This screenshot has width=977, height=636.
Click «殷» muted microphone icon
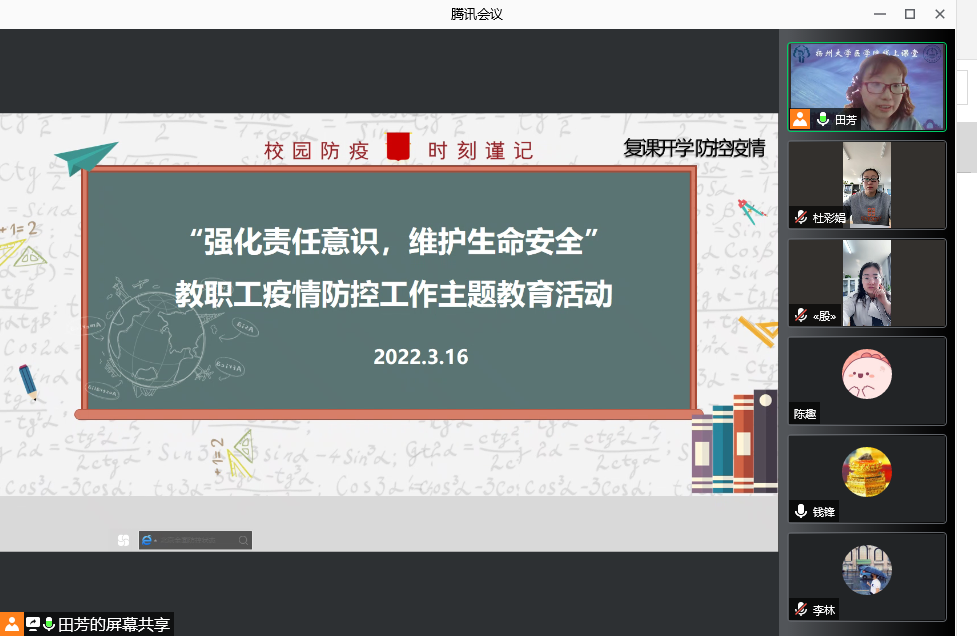tap(801, 315)
